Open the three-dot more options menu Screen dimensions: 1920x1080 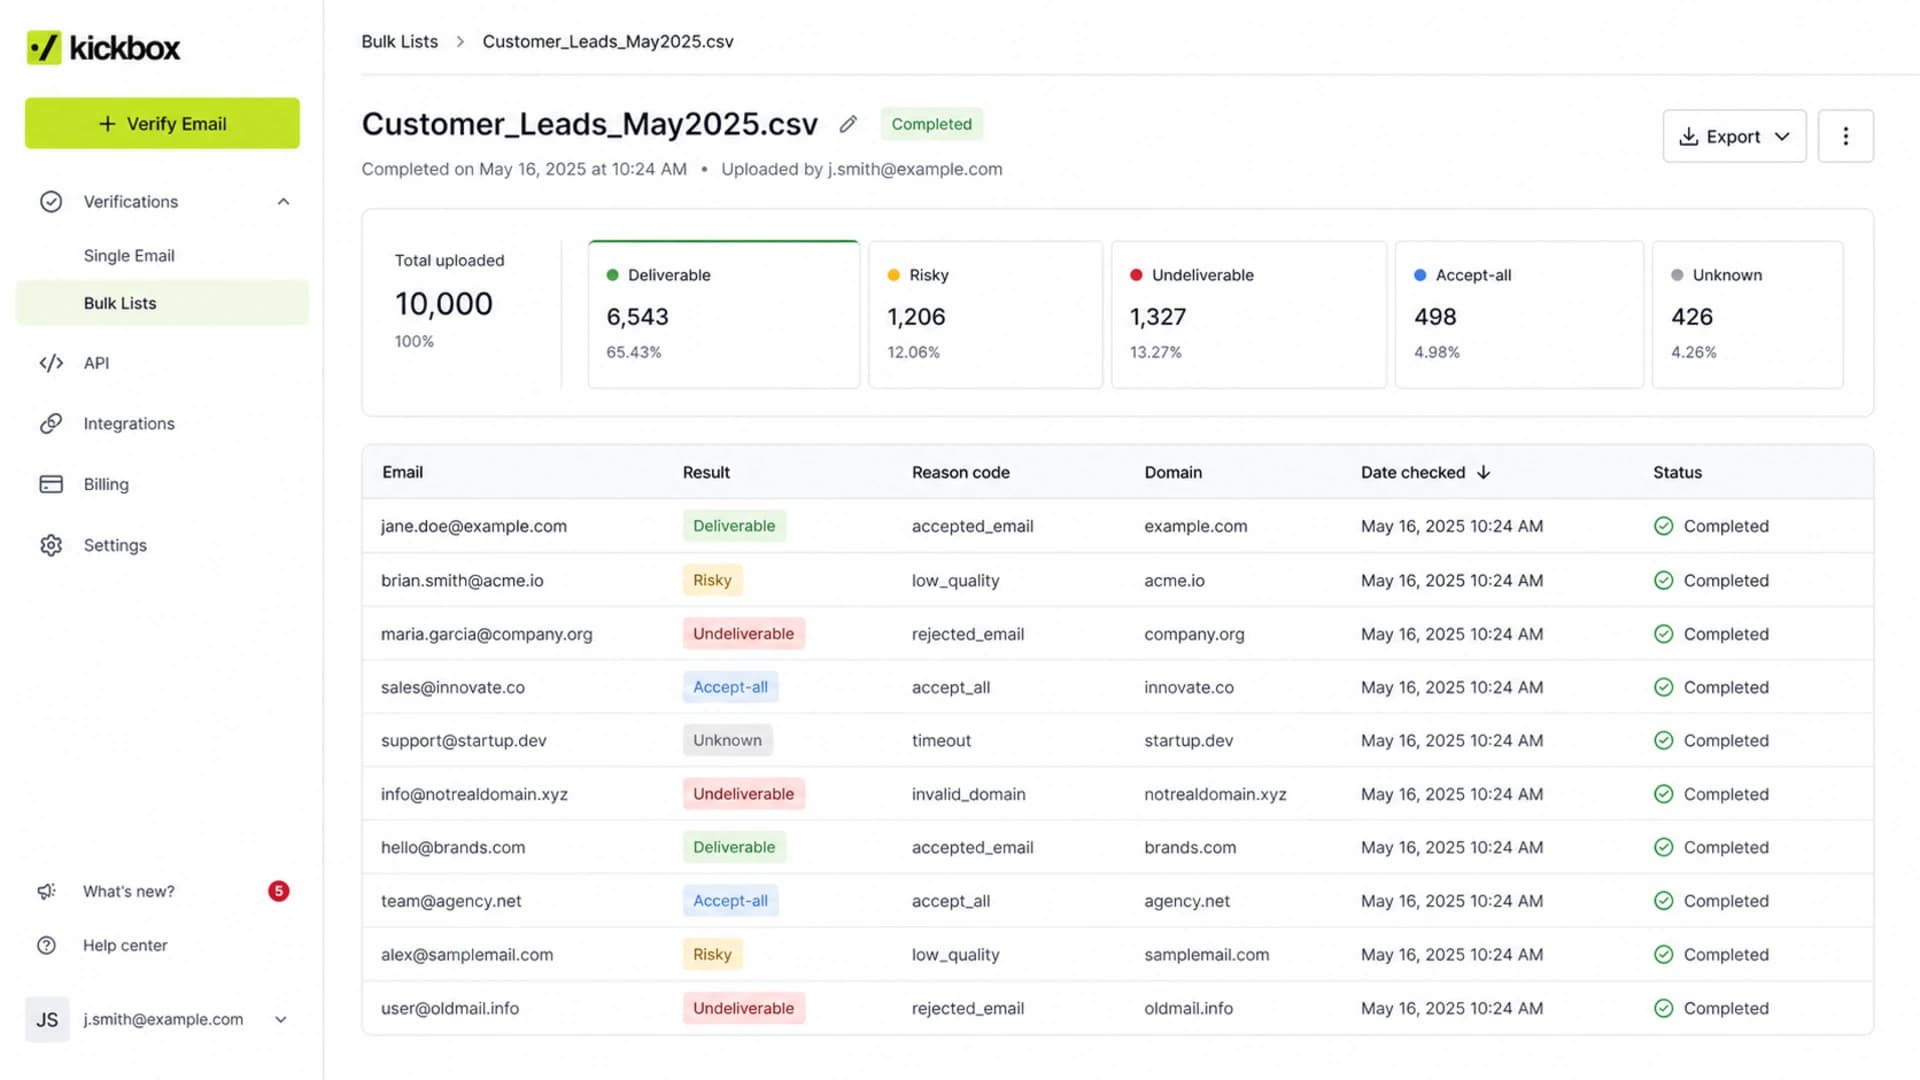[x=1845, y=136]
